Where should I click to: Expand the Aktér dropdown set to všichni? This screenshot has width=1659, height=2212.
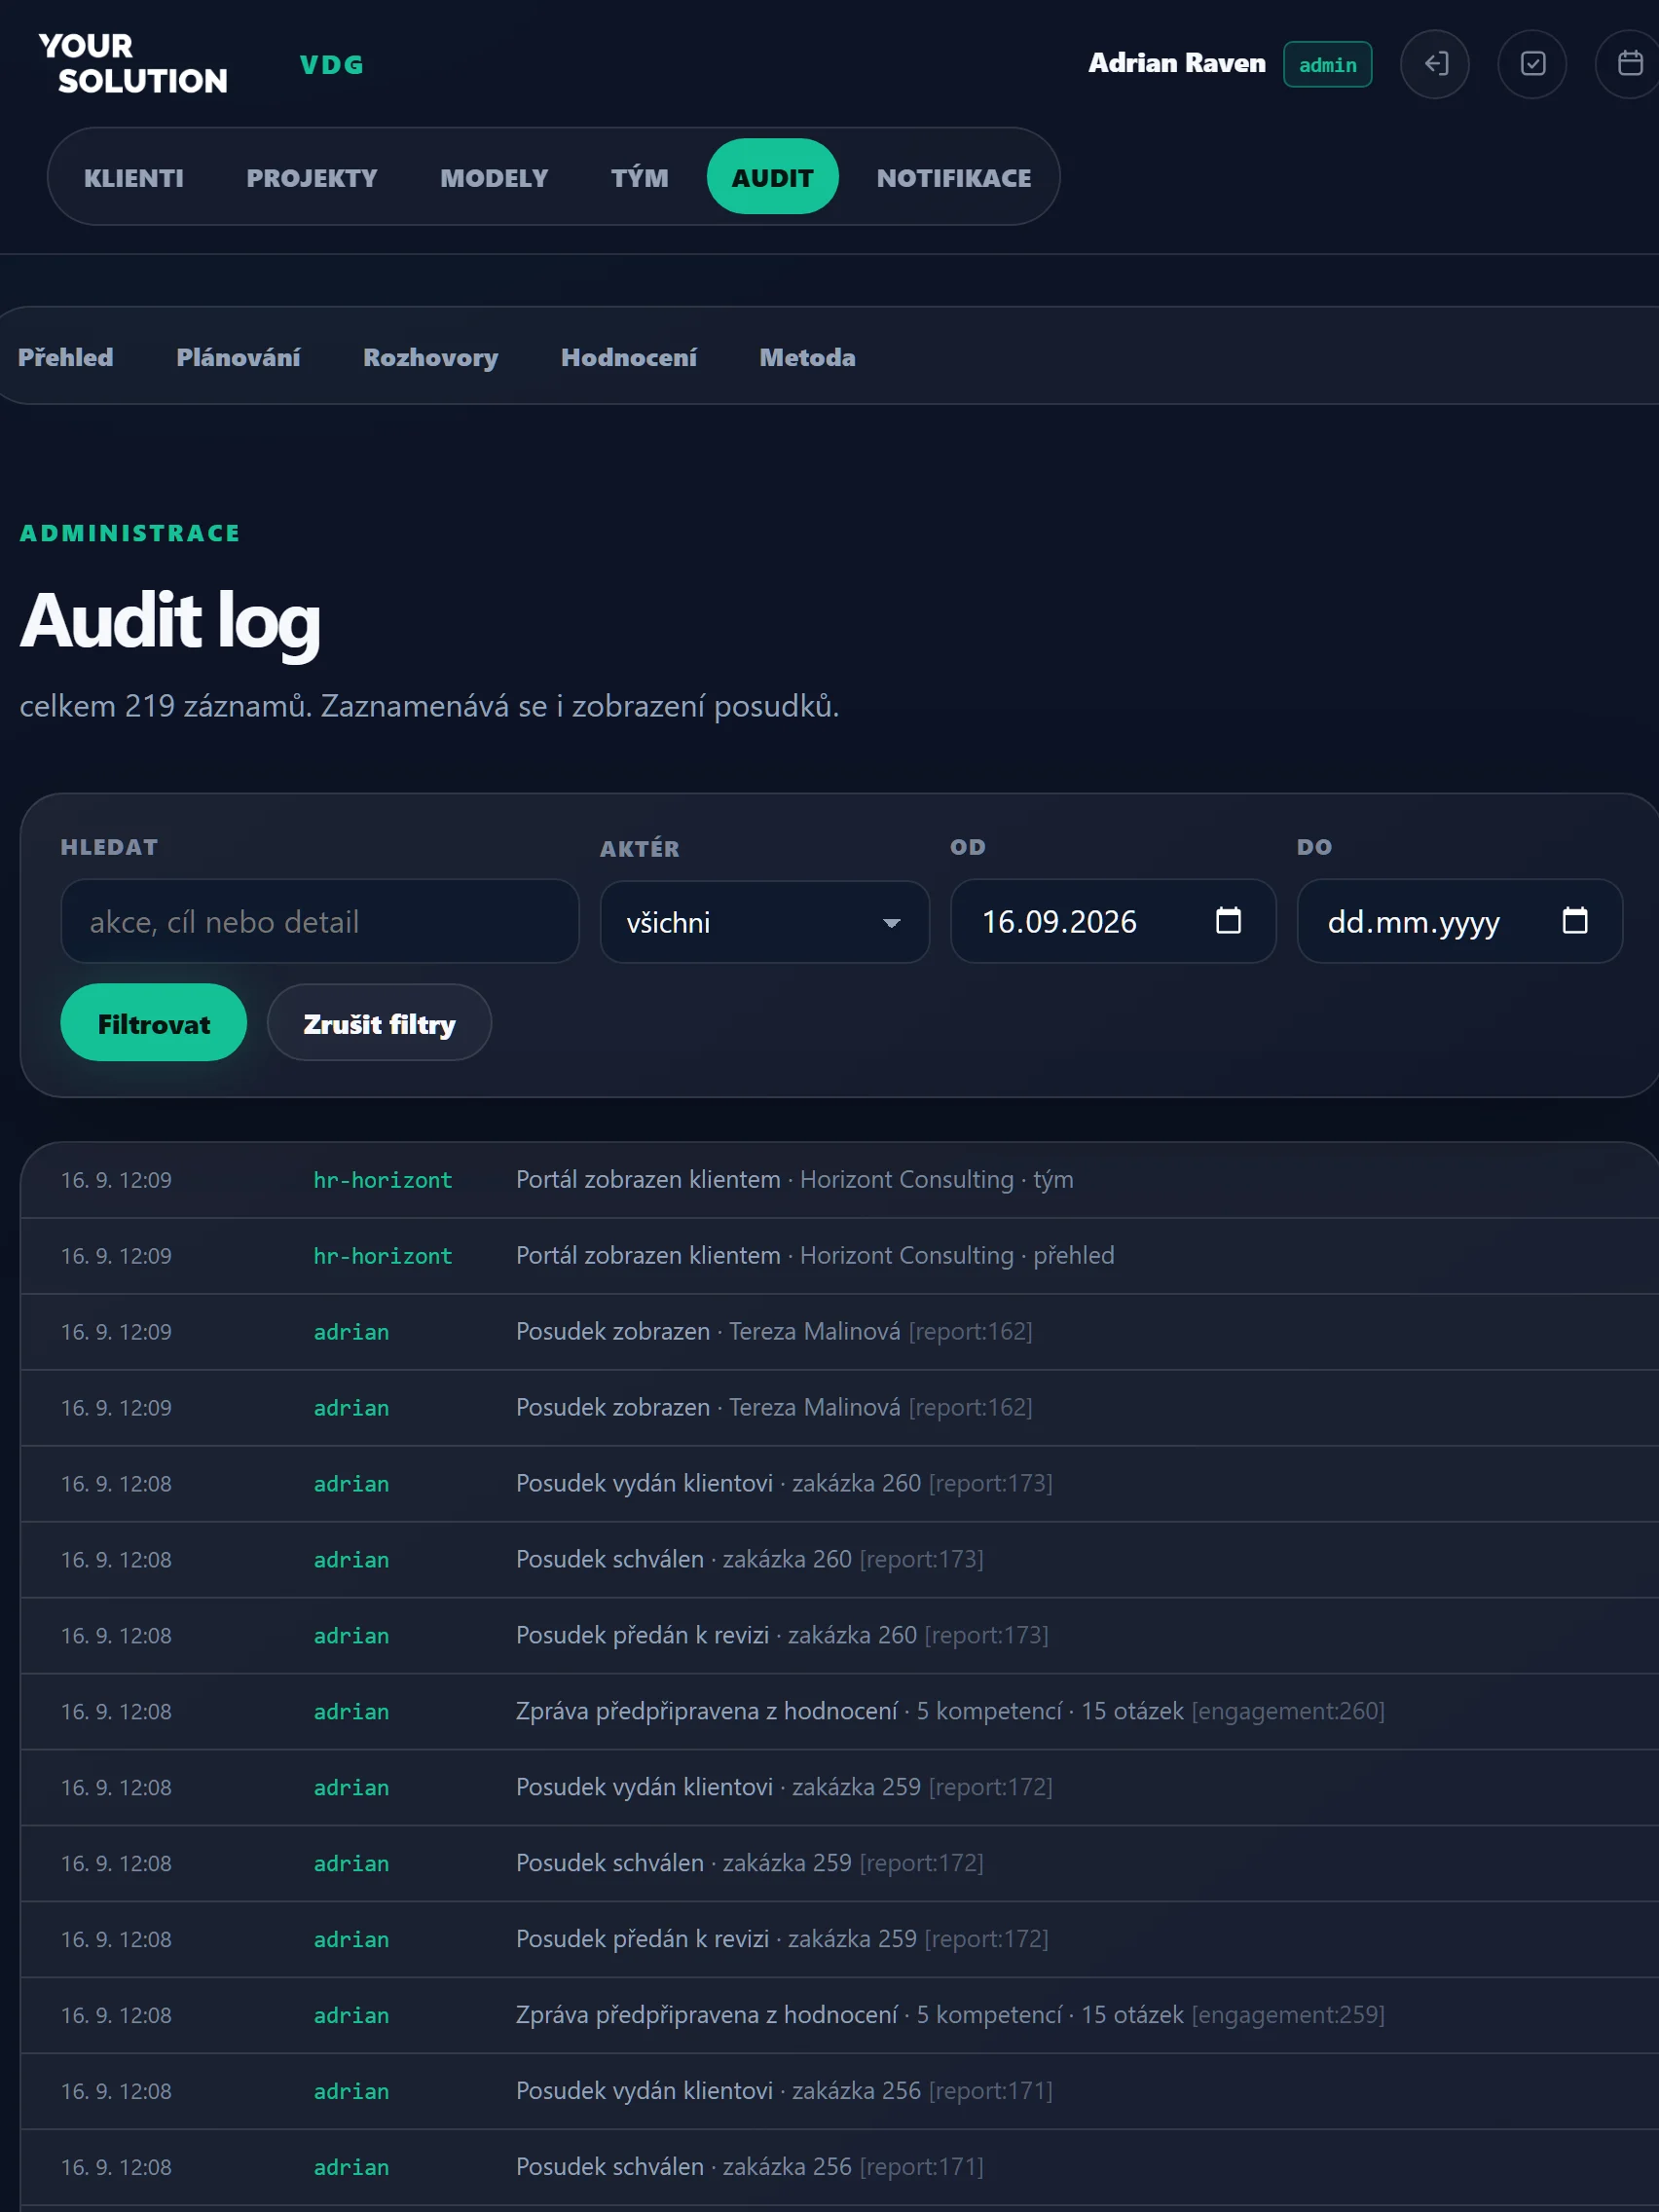[x=765, y=922]
